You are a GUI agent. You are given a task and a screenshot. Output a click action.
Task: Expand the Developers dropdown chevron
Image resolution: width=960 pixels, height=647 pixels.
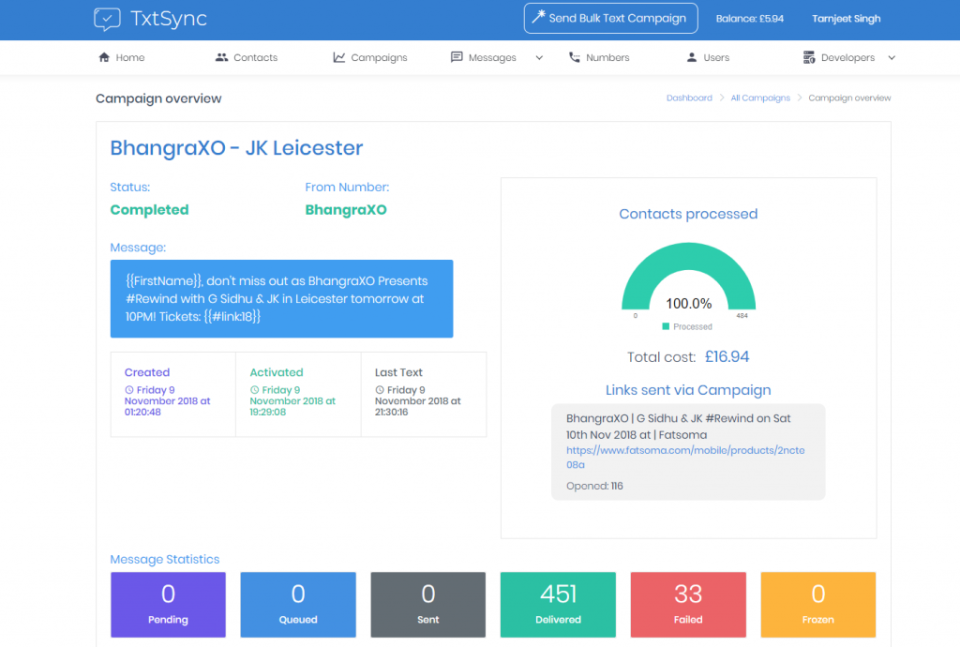tap(891, 58)
